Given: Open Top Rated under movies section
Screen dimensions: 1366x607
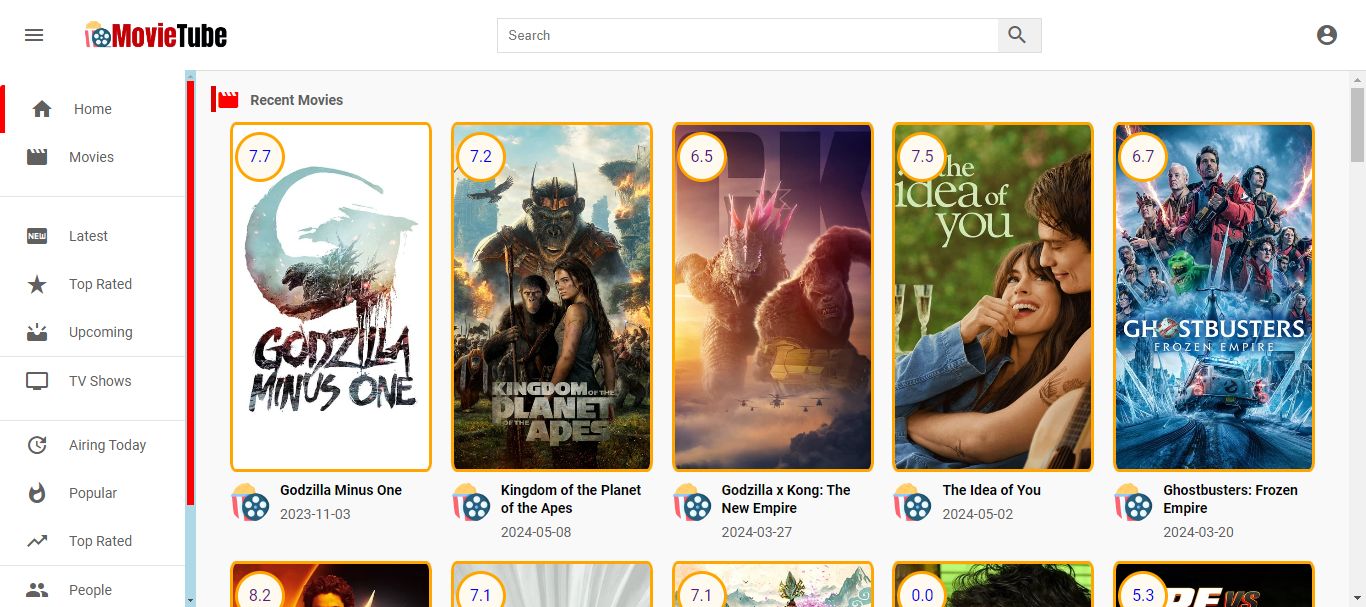Looking at the screenshot, I should (100, 284).
